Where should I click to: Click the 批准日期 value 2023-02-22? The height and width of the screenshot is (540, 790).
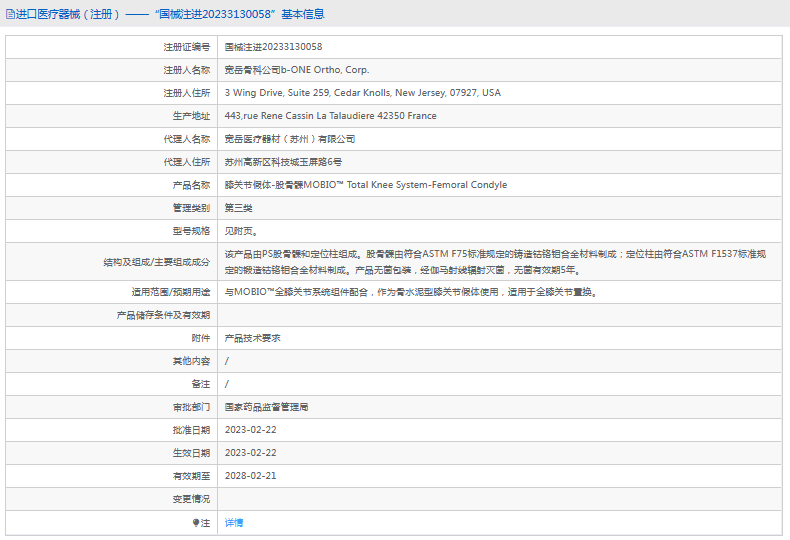[x=250, y=430]
